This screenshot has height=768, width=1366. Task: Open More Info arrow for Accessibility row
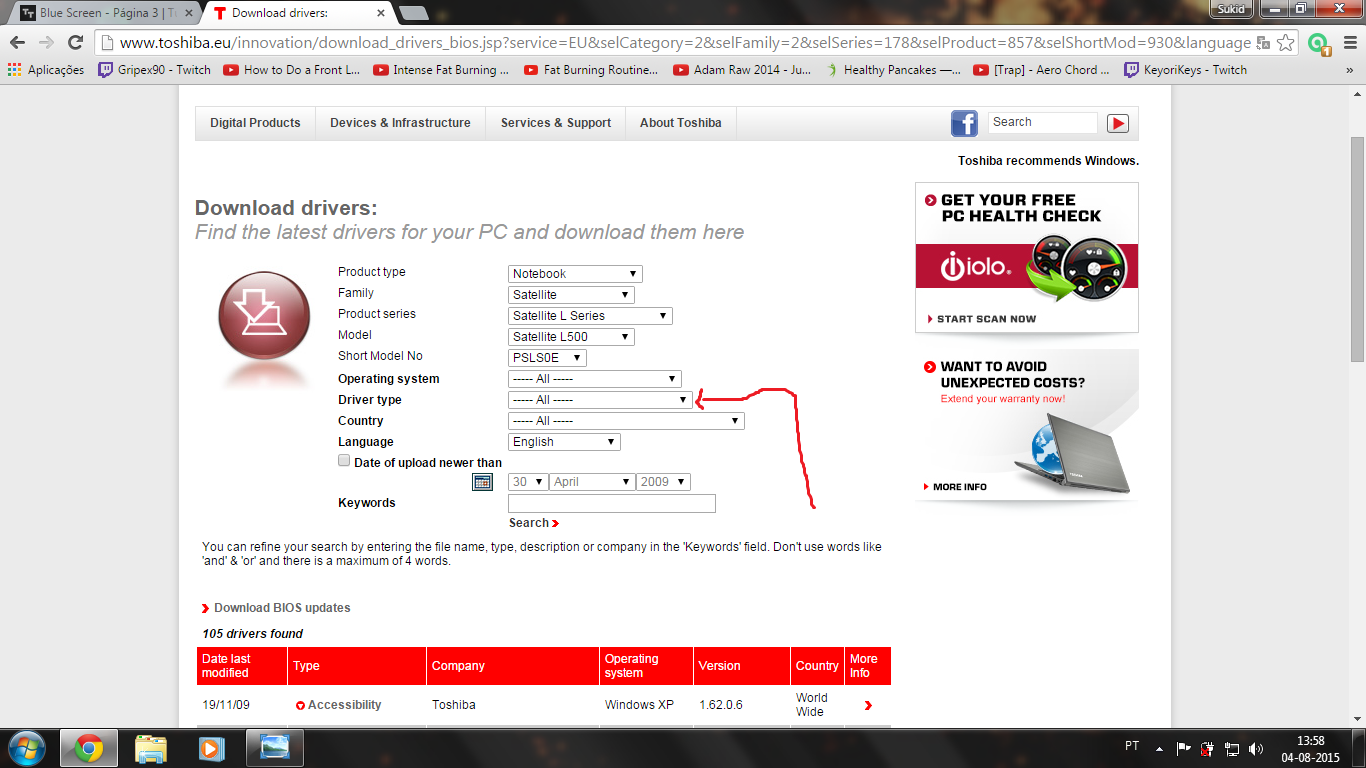[x=868, y=706]
